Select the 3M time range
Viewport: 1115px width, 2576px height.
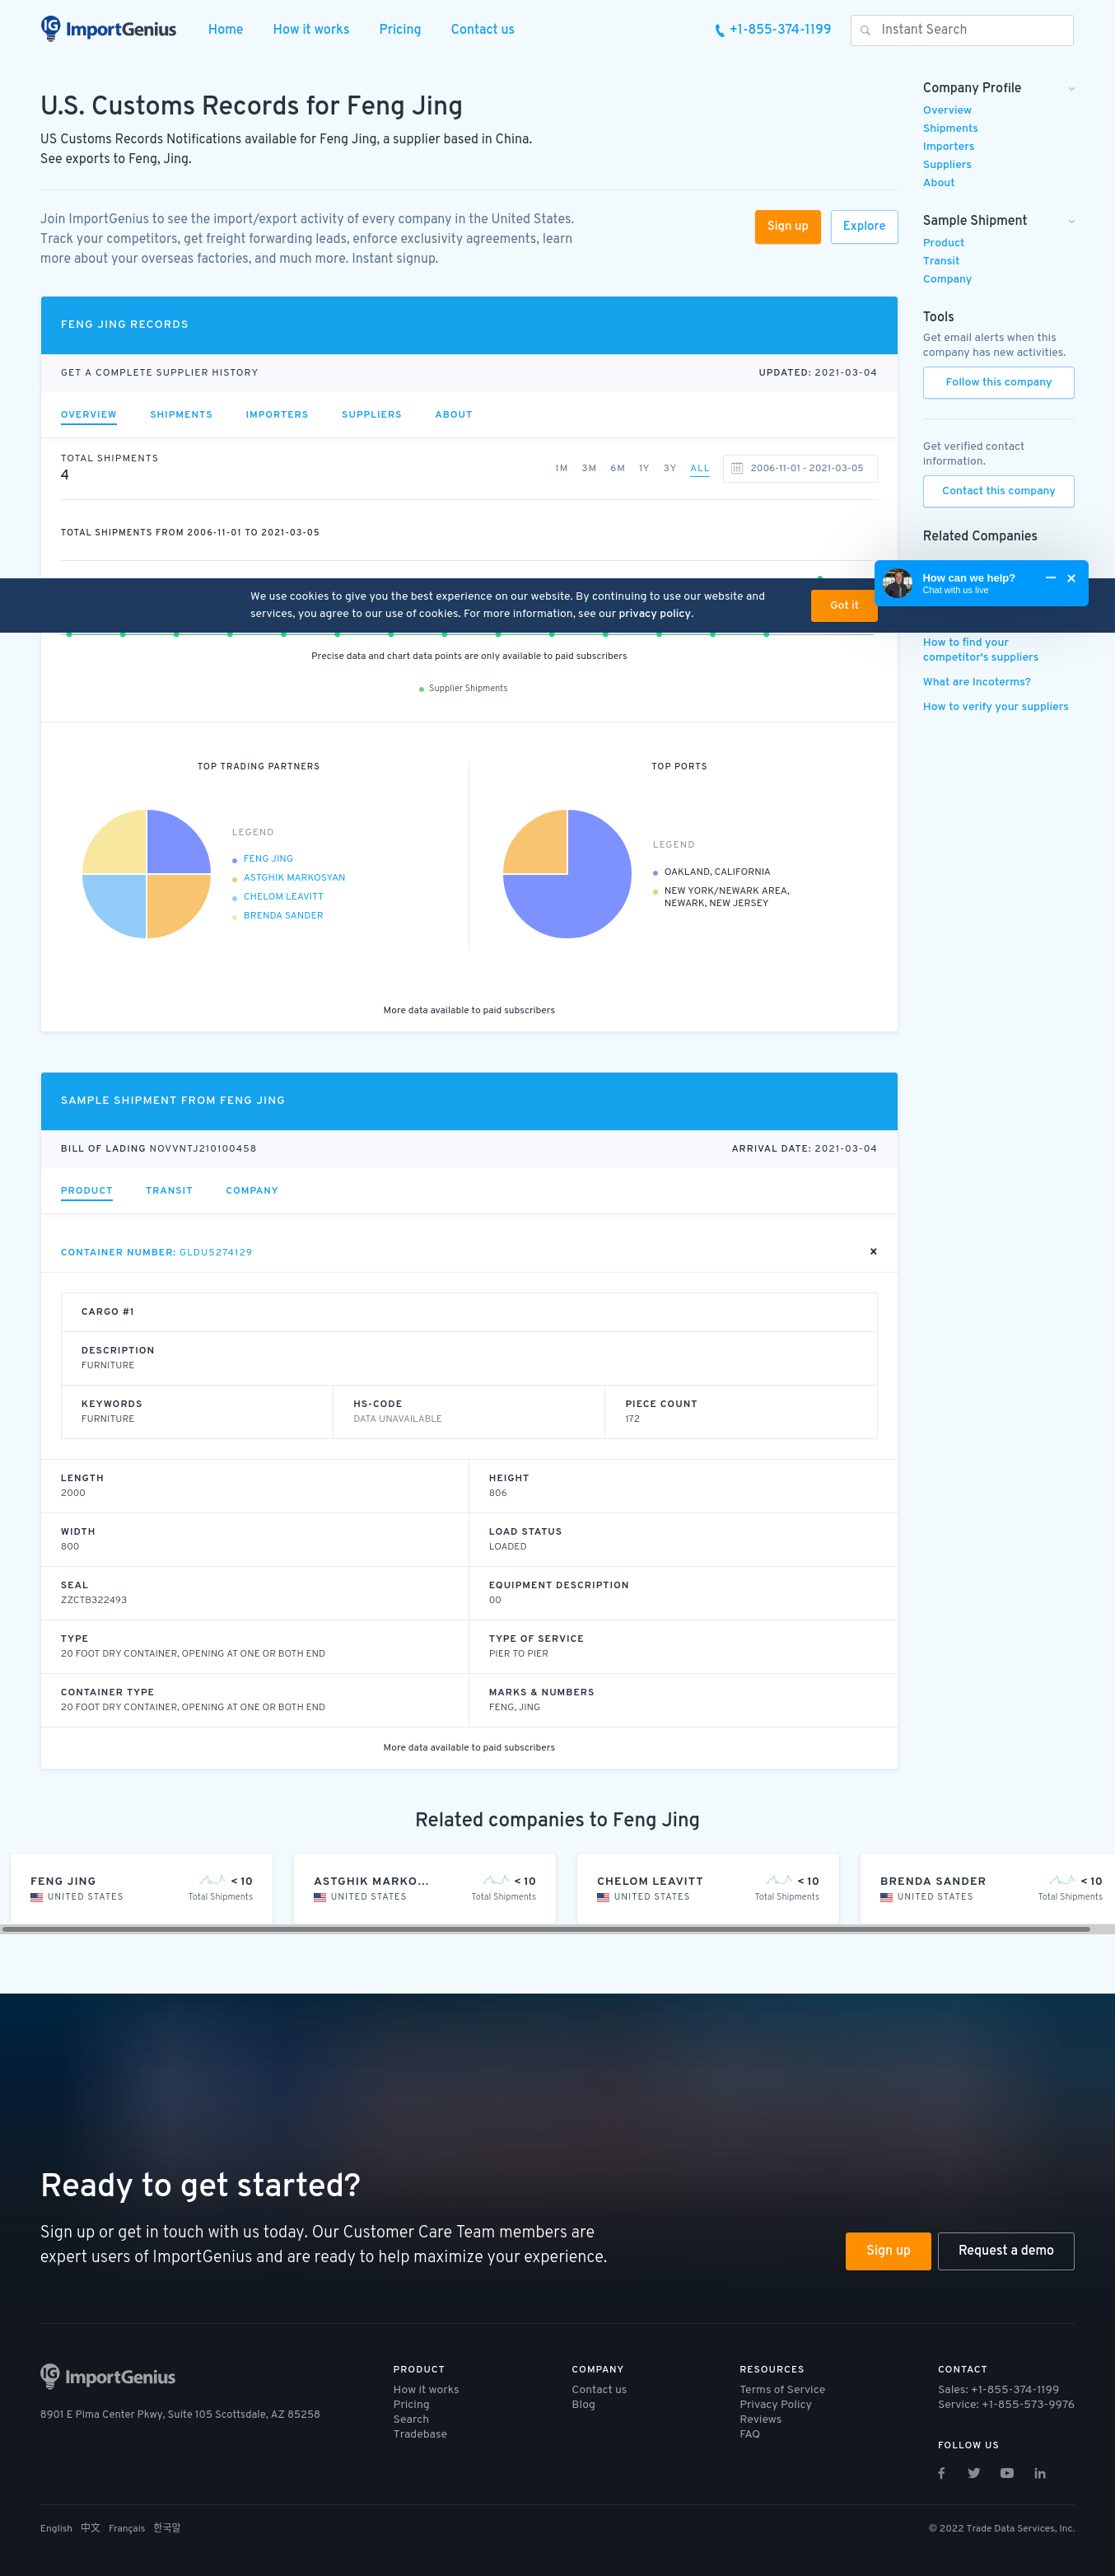(589, 468)
